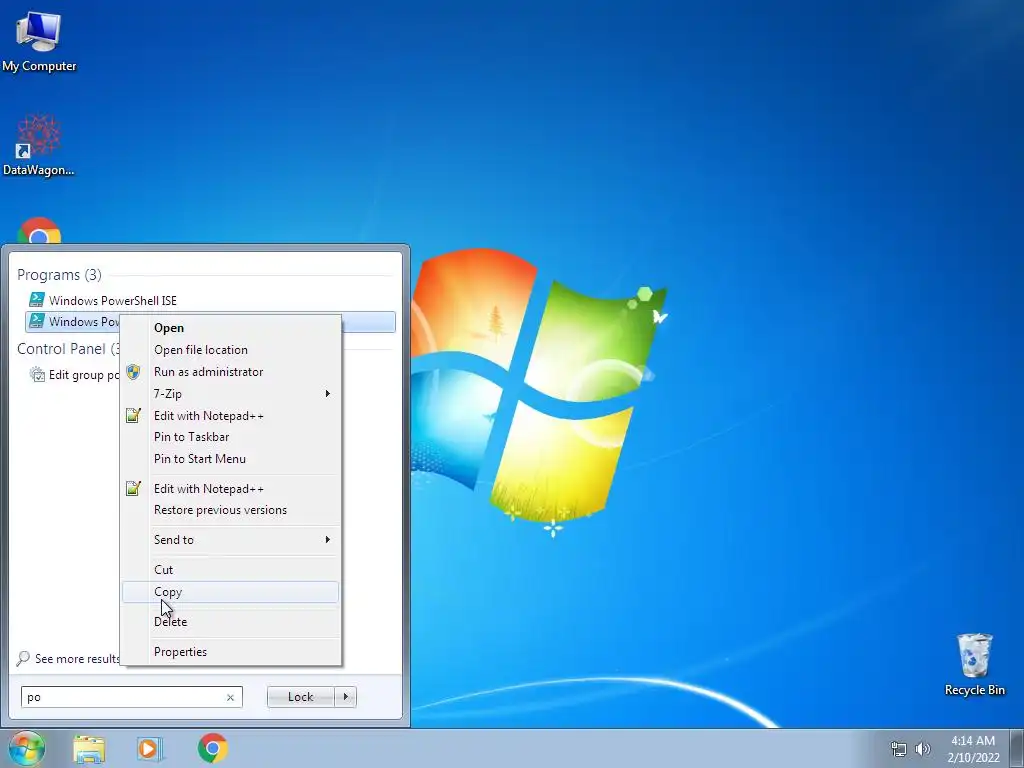Open Google Chrome from the taskbar
The height and width of the screenshot is (768, 1024).
(x=213, y=748)
